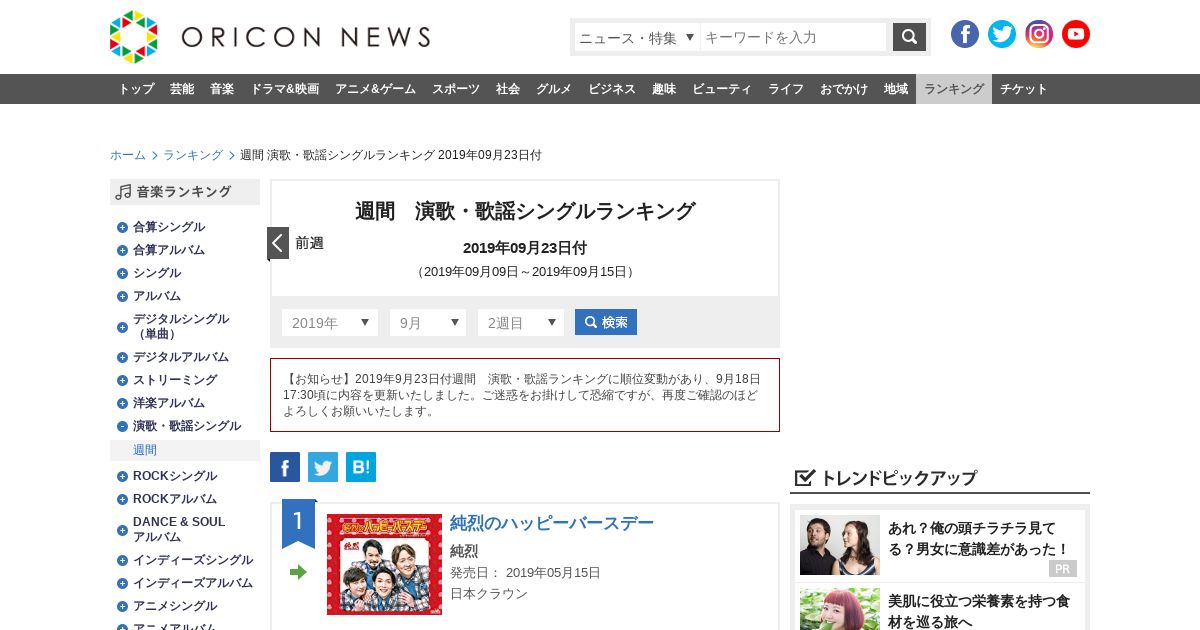Share ranking on Facebook square button
Viewport: 1200px width, 630px height.
tap(285, 467)
